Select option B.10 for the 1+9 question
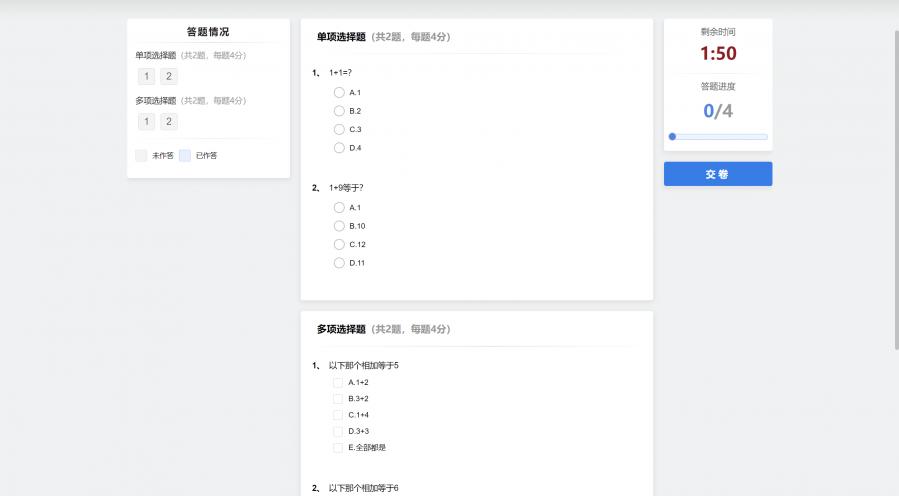 (x=339, y=226)
